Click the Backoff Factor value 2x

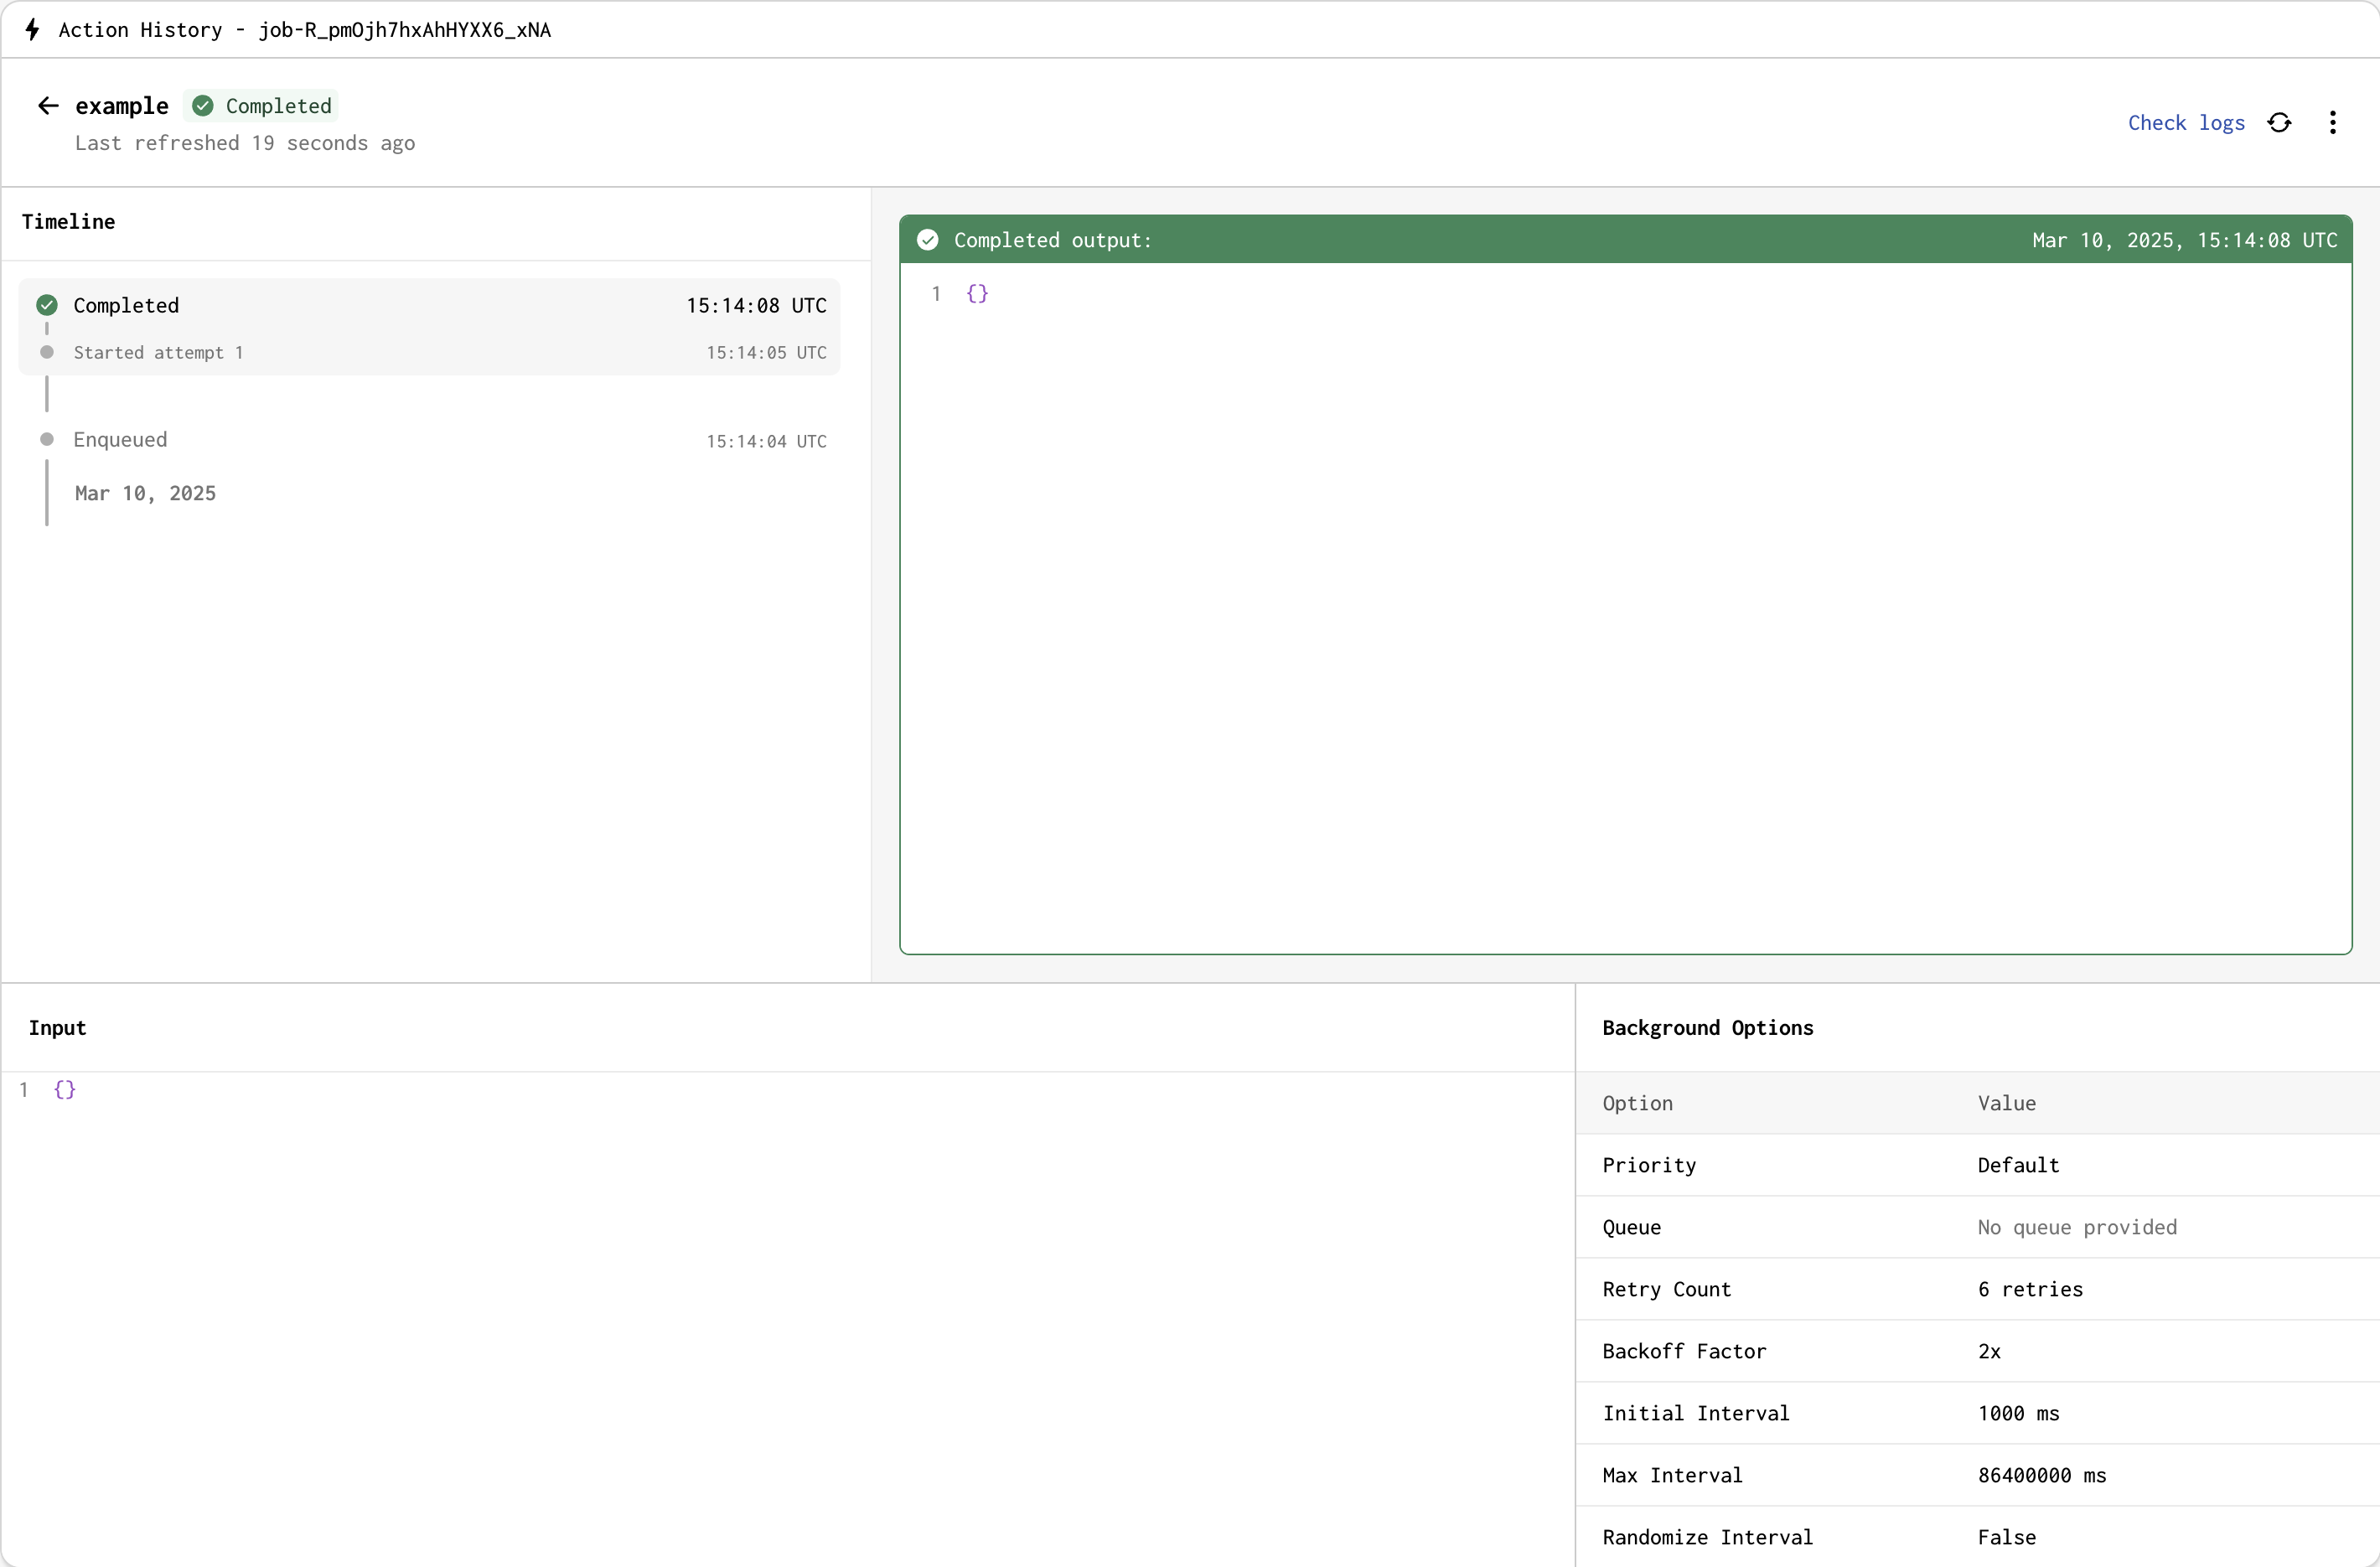click(1989, 1351)
